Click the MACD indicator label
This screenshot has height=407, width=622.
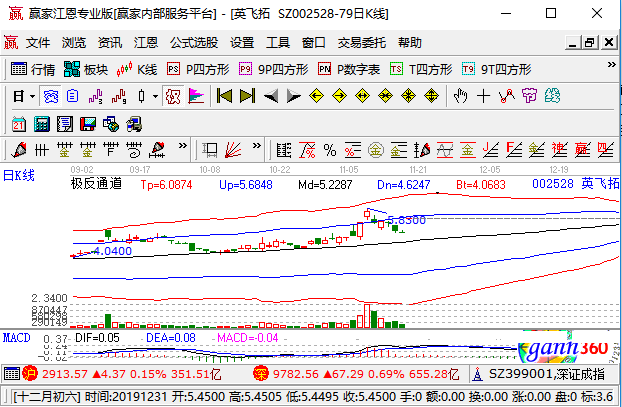[16, 339]
